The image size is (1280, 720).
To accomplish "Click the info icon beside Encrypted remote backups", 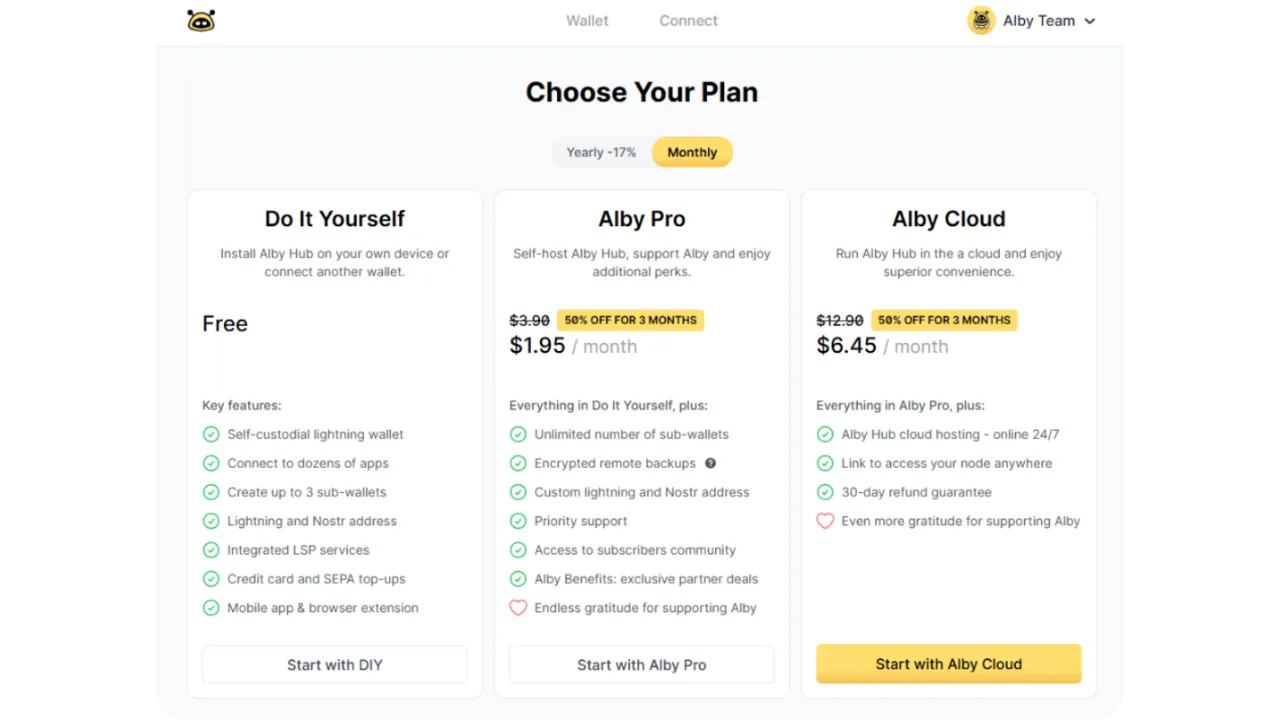I will 710,463.
